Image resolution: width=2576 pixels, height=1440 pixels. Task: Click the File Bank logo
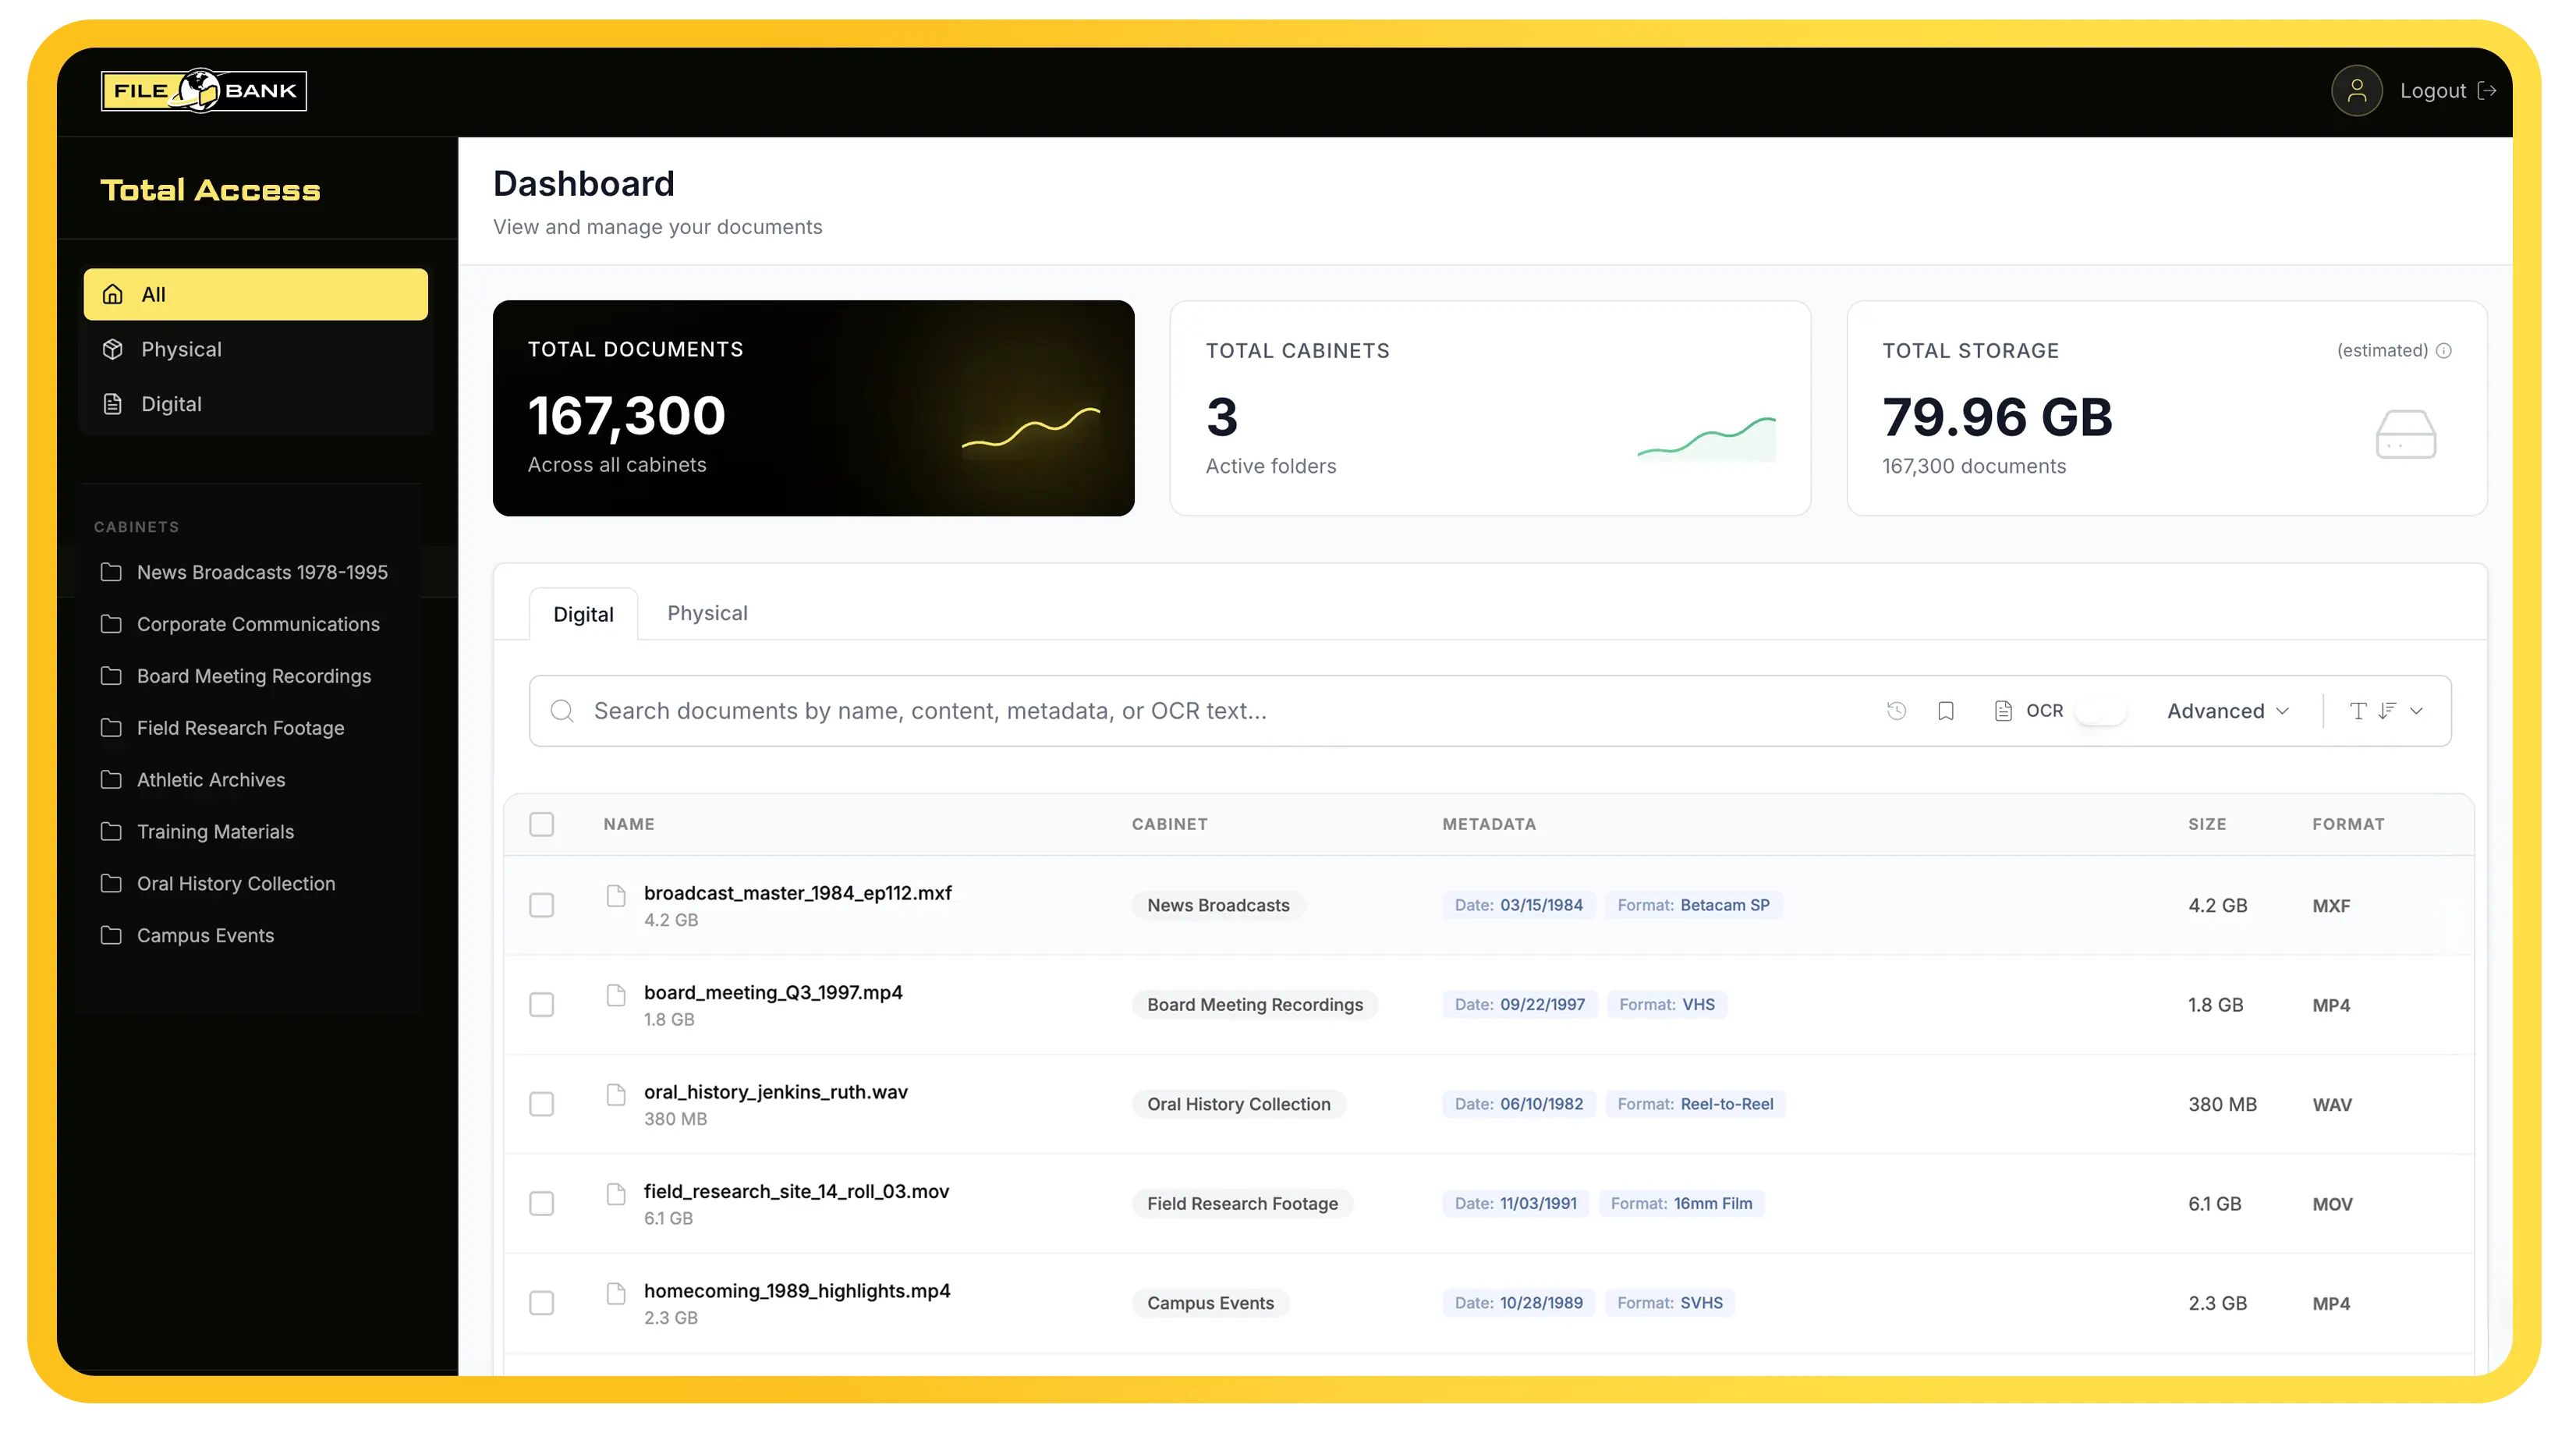tap(204, 91)
